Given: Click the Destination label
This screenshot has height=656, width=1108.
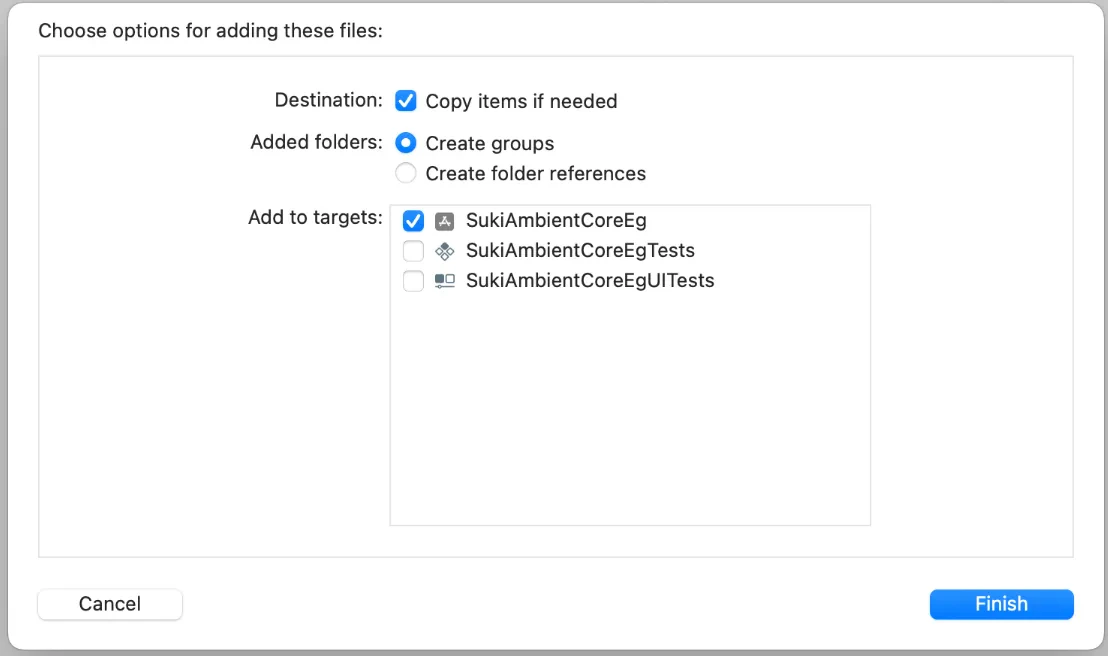Looking at the screenshot, I should (328, 100).
